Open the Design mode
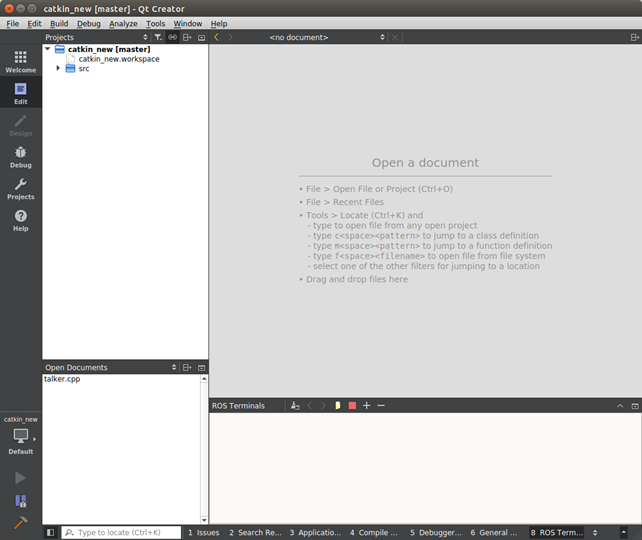This screenshot has width=642, height=540. tap(20, 125)
